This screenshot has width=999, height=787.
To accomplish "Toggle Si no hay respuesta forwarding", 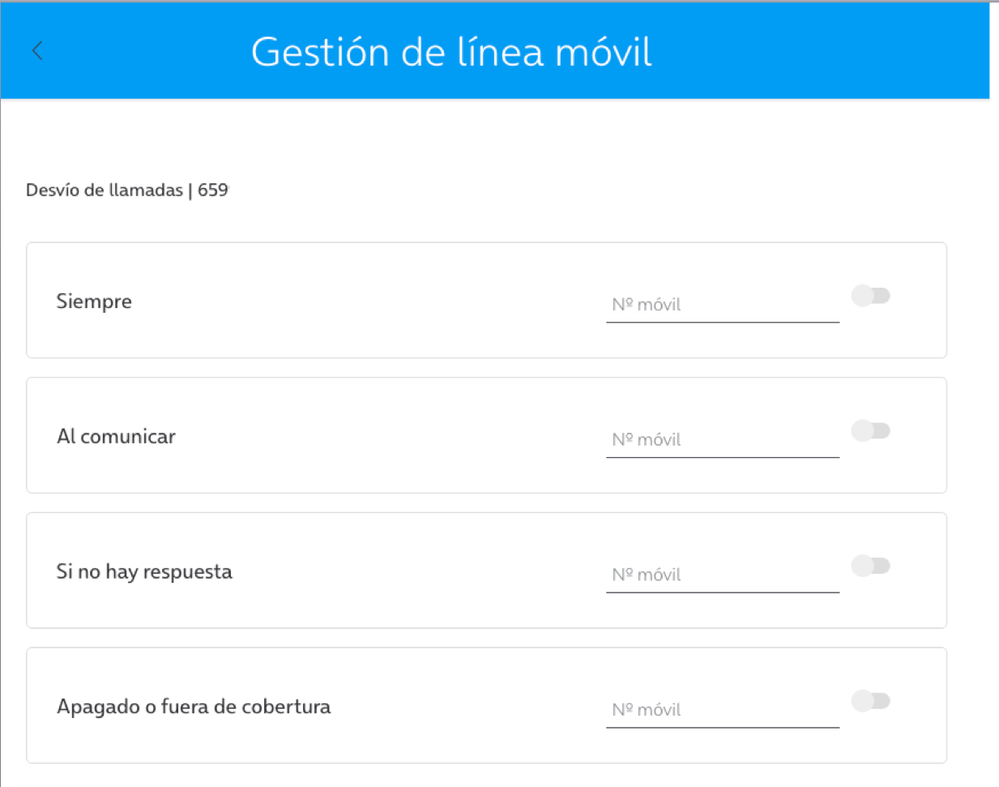I will pos(870,566).
